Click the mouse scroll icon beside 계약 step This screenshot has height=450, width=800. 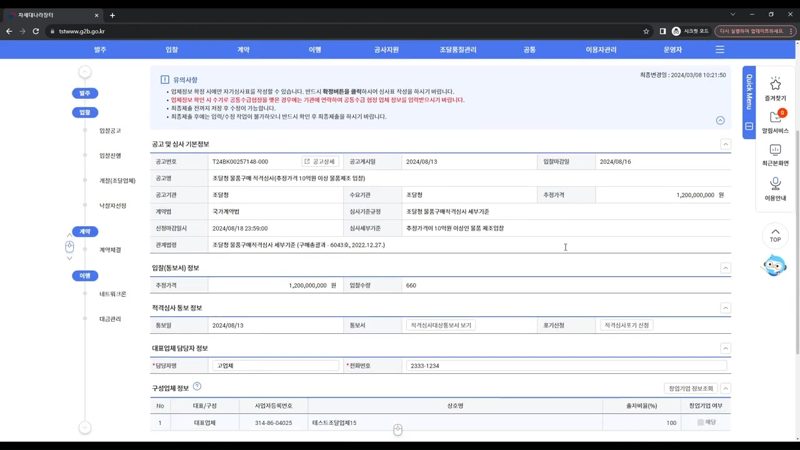(x=69, y=247)
